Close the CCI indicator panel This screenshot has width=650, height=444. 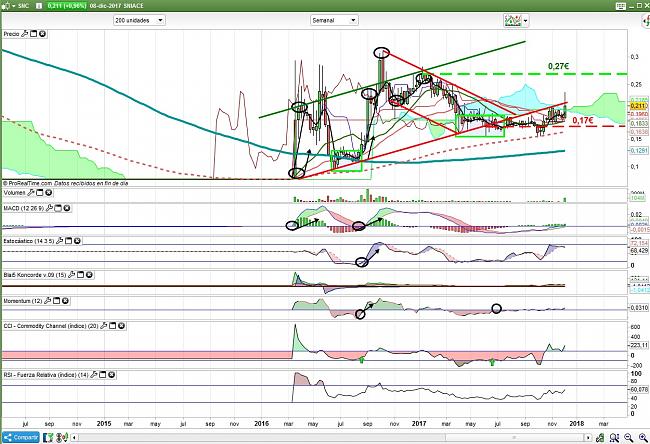point(121,326)
